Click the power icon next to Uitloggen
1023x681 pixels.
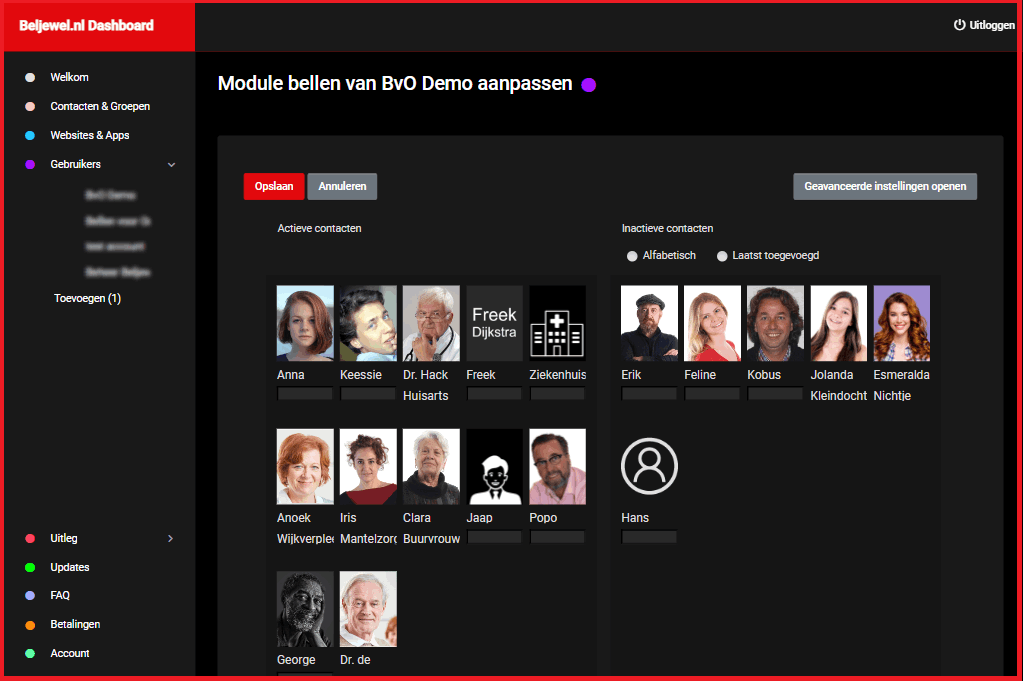960,25
